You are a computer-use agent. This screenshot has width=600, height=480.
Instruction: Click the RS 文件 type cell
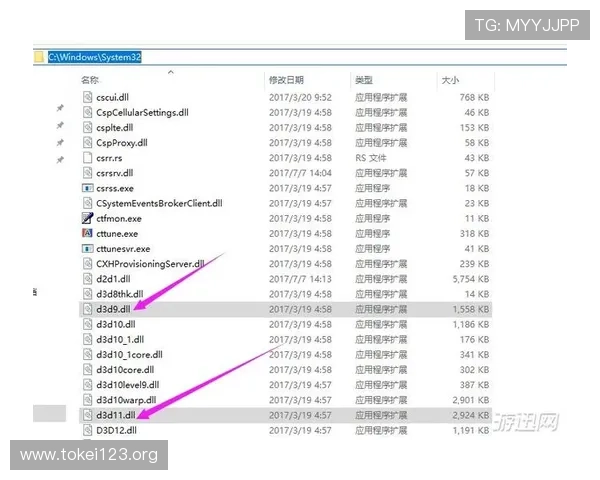[371, 158]
